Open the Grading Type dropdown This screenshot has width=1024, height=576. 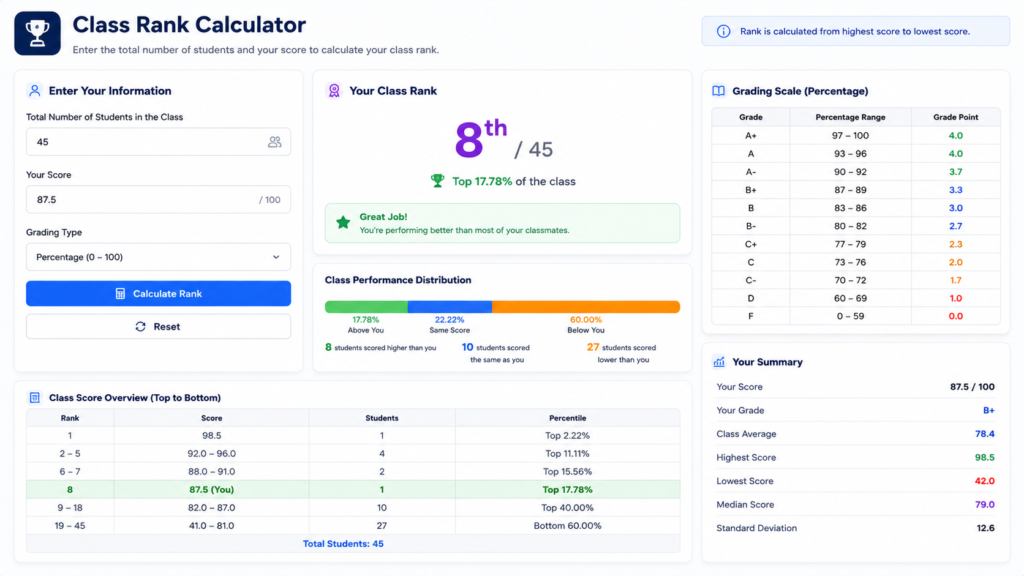click(x=158, y=257)
